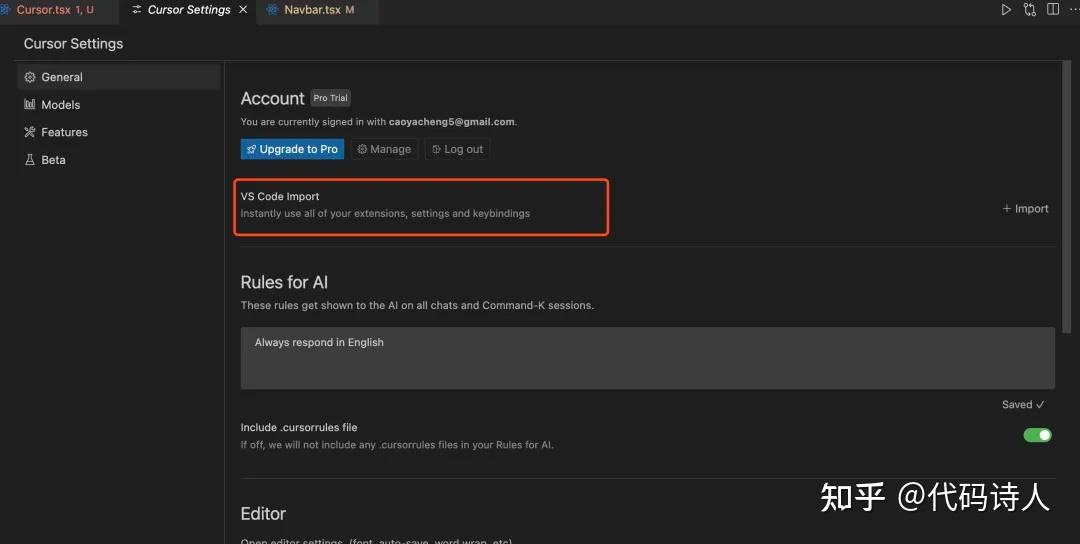Click the run play icon in toolbar
This screenshot has height=544, width=1080.
1006,10
